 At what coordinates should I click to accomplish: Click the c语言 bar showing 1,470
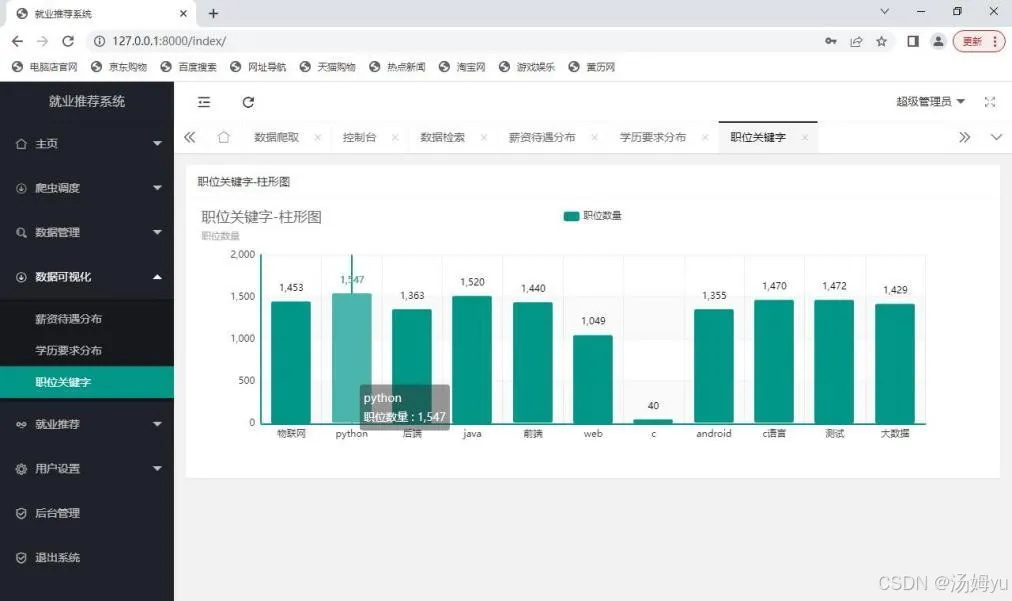[774, 362]
